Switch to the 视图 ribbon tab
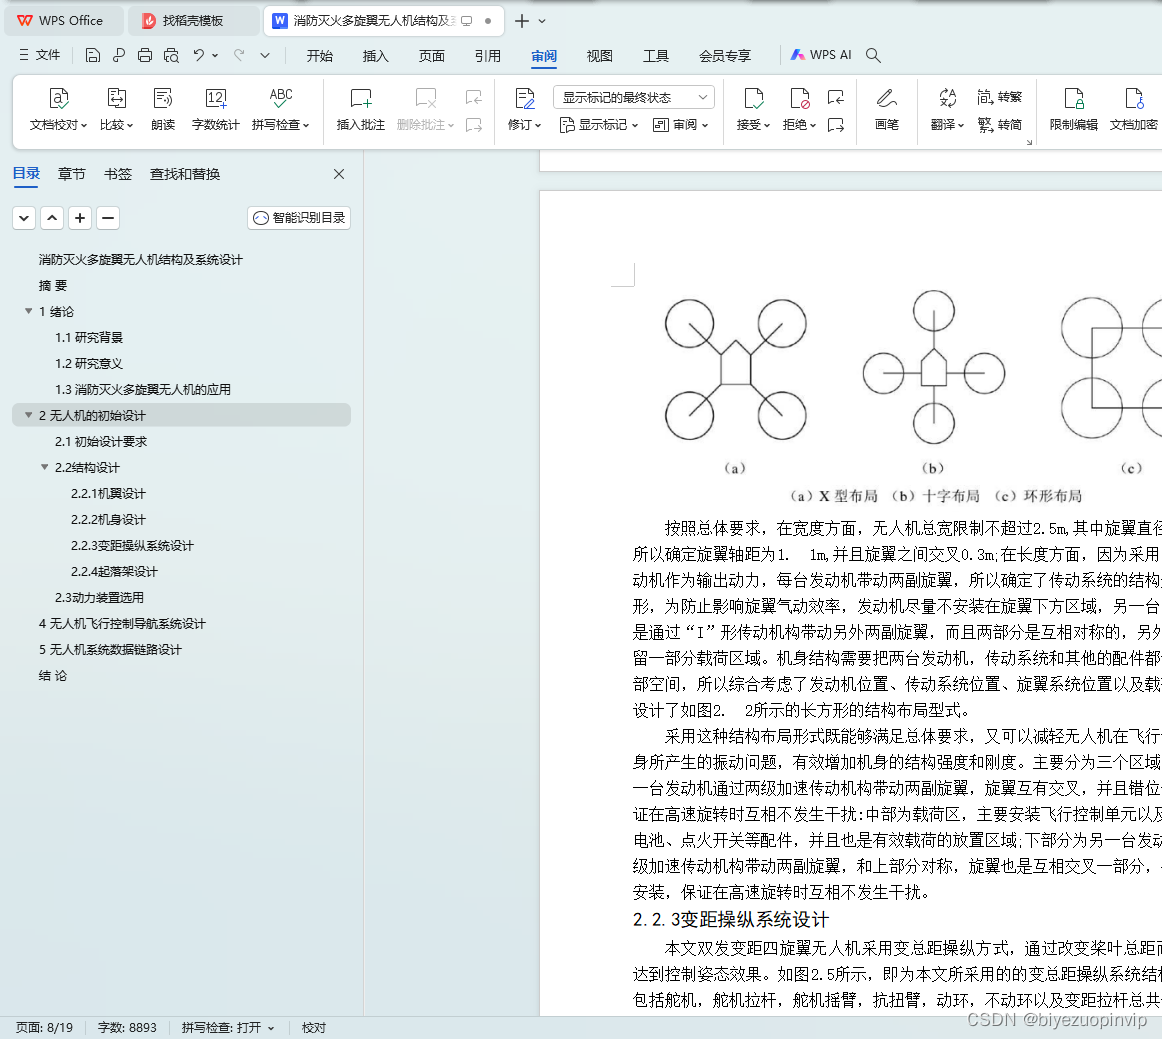The width and height of the screenshot is (1162, 1039). coord(600,56)
